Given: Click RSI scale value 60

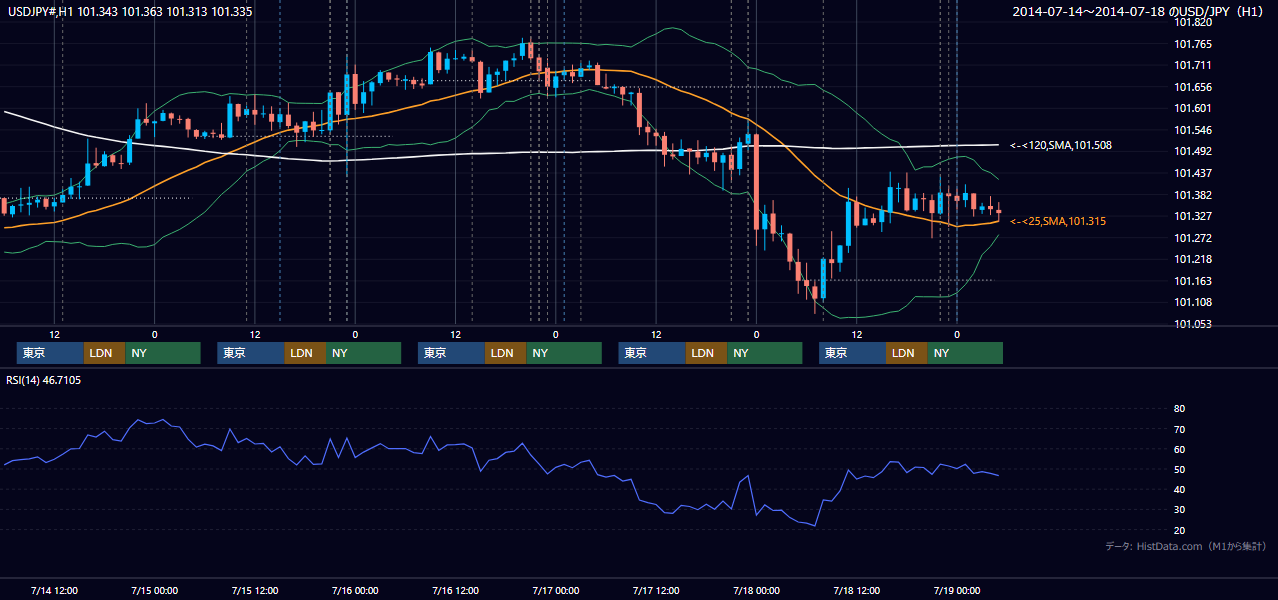Looking at the screenshot, I should pyautogui.click(x=1180, y=449).
